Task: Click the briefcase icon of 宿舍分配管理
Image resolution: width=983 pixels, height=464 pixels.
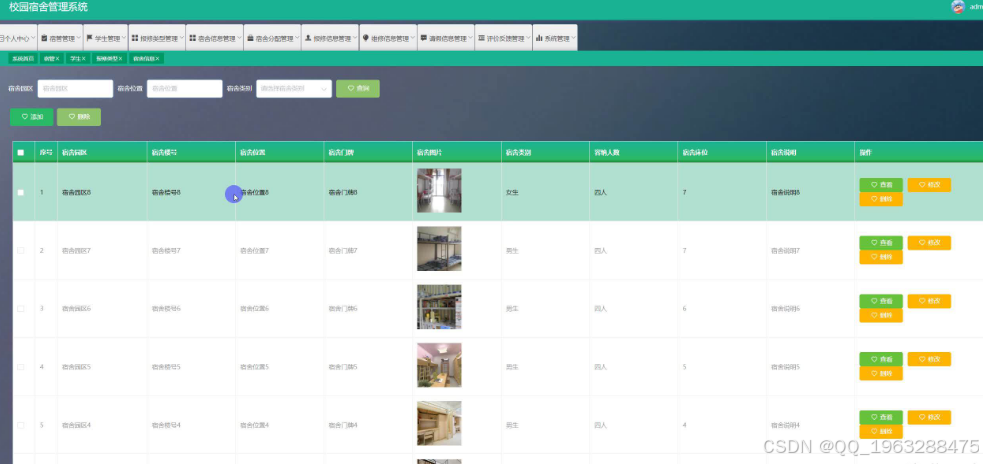Action: click(x=249, y=38)
